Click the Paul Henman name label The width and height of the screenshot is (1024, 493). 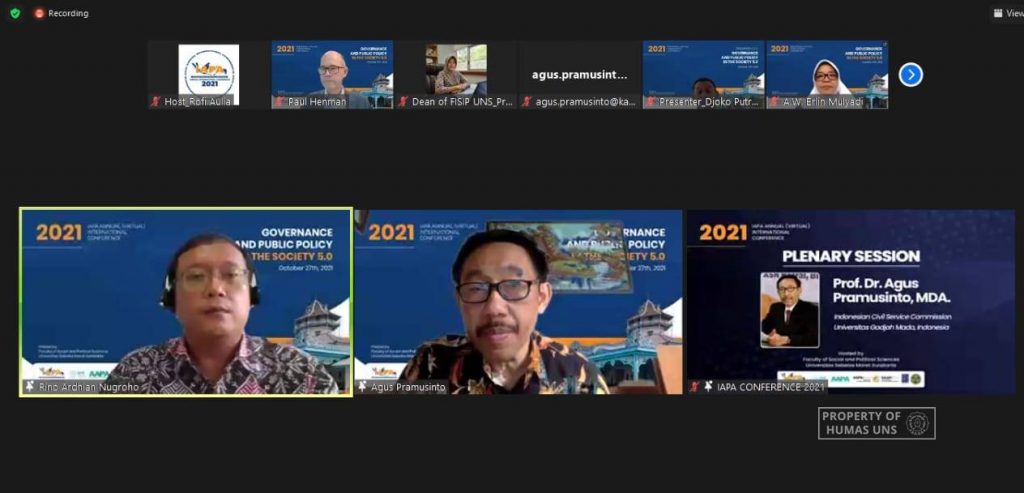317,102
